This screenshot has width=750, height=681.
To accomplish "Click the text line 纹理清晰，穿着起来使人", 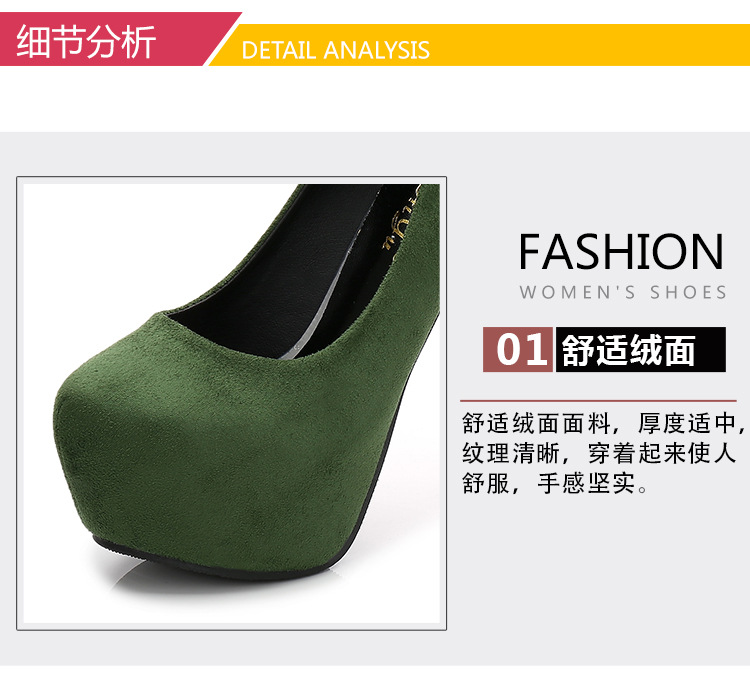I will [598, 453].
